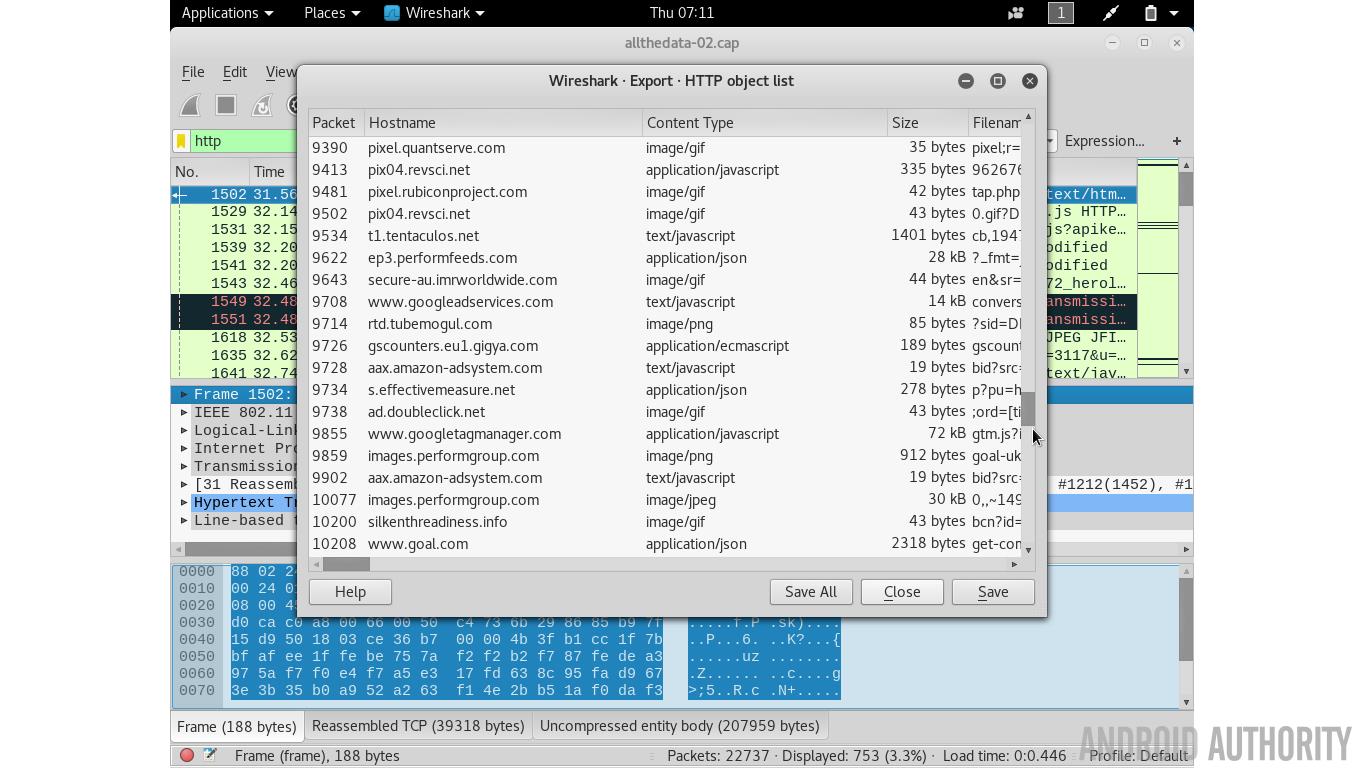Click the pen-shaped icon in top panel
This screenshot has height=768, width=1365.
1111,13
